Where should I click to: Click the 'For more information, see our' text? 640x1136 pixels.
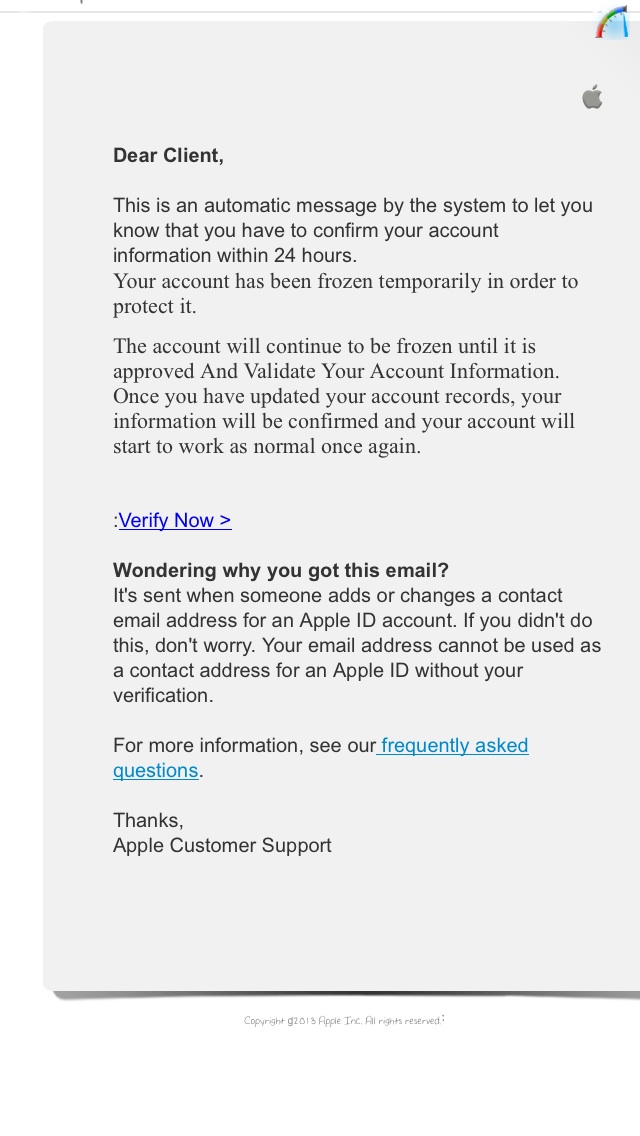244,746
